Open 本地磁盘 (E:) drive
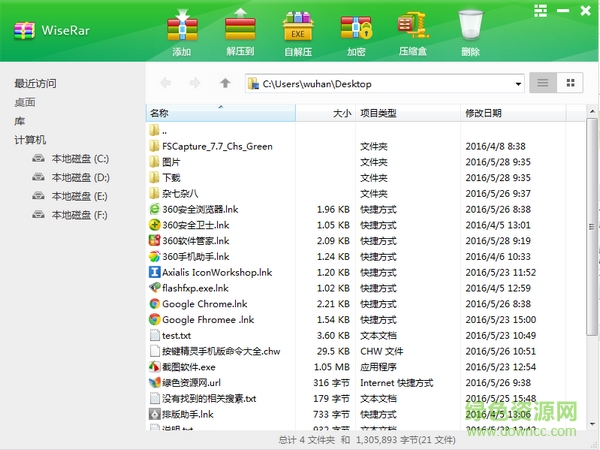This screenshot has width=600, height=450. point(80,197)
